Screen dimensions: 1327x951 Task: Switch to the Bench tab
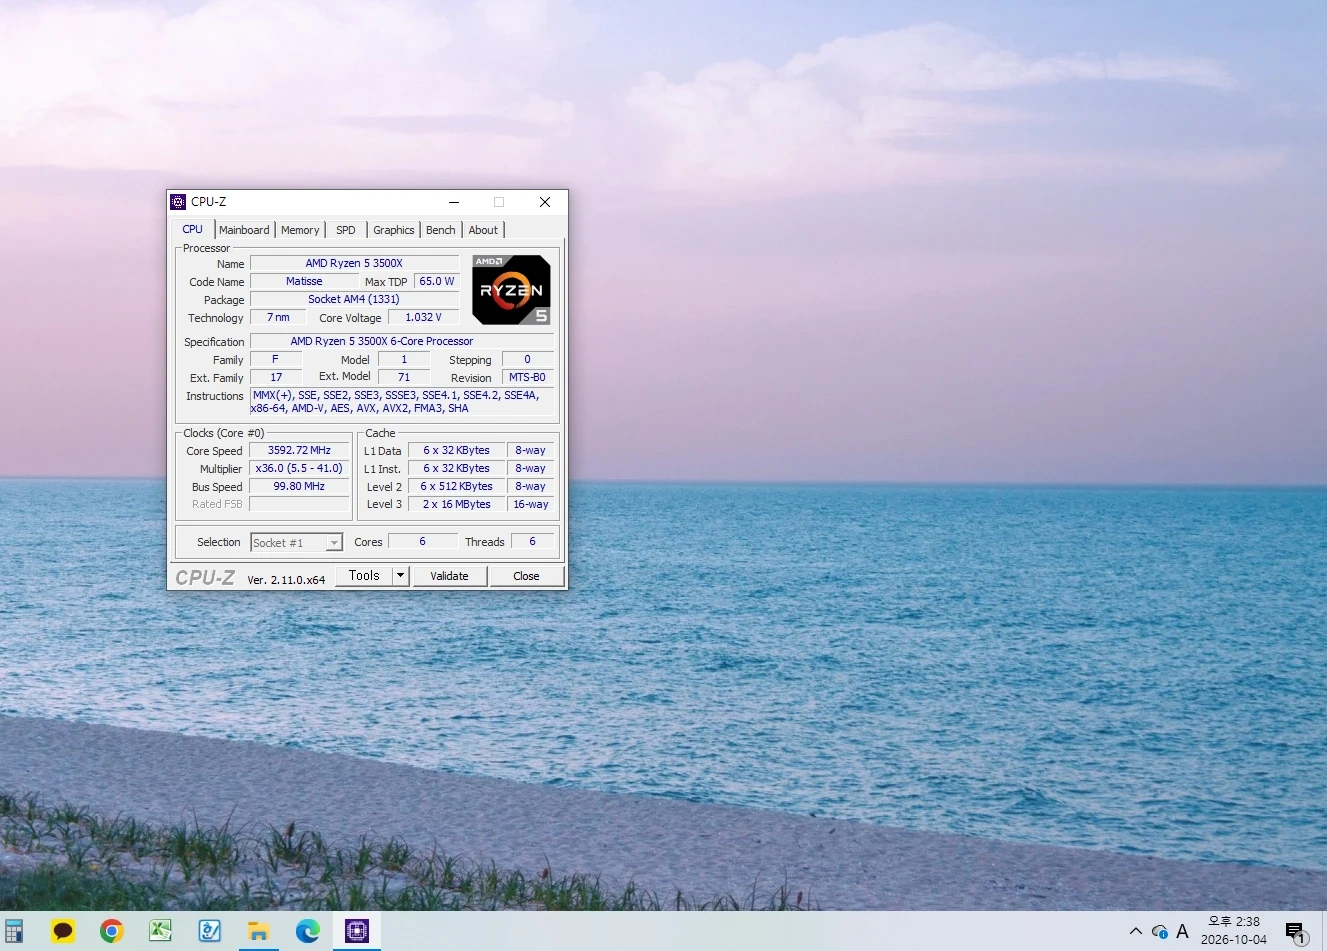(441, 230)
